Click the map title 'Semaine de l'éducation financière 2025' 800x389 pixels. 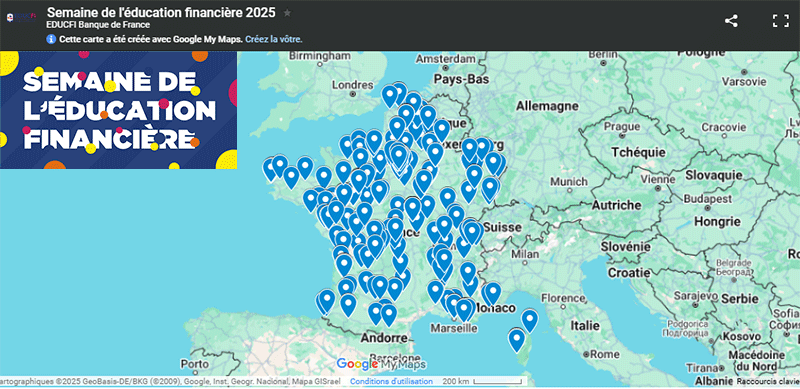tap(161, 13)
